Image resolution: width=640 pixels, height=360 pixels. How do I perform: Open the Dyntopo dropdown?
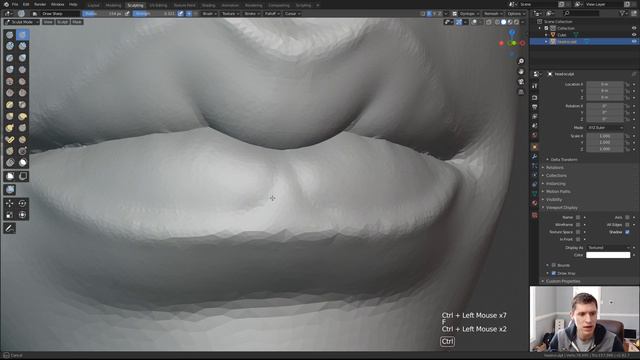(x=469, y=13)
